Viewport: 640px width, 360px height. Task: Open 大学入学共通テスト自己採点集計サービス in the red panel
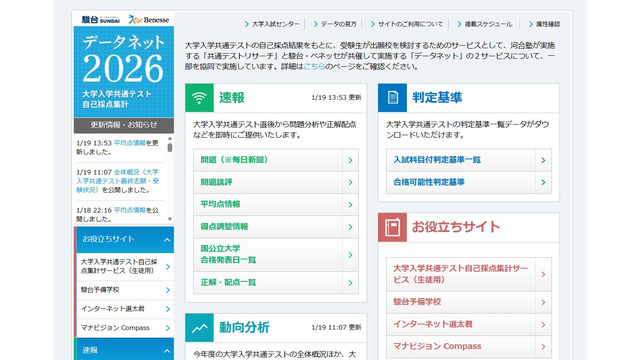point(469,274)
